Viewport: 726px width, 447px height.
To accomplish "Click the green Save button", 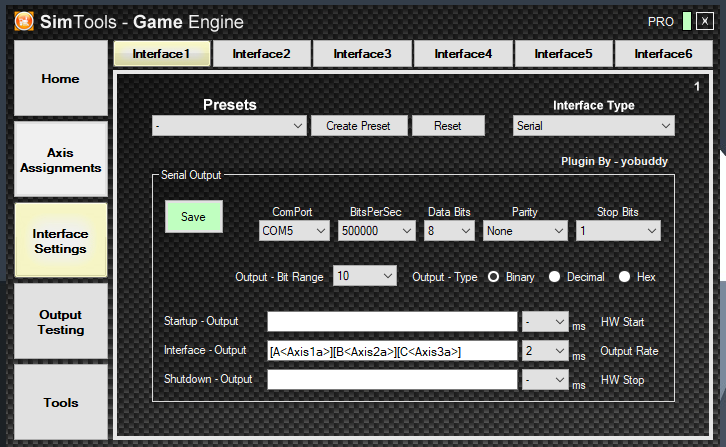I will (194, 217).
